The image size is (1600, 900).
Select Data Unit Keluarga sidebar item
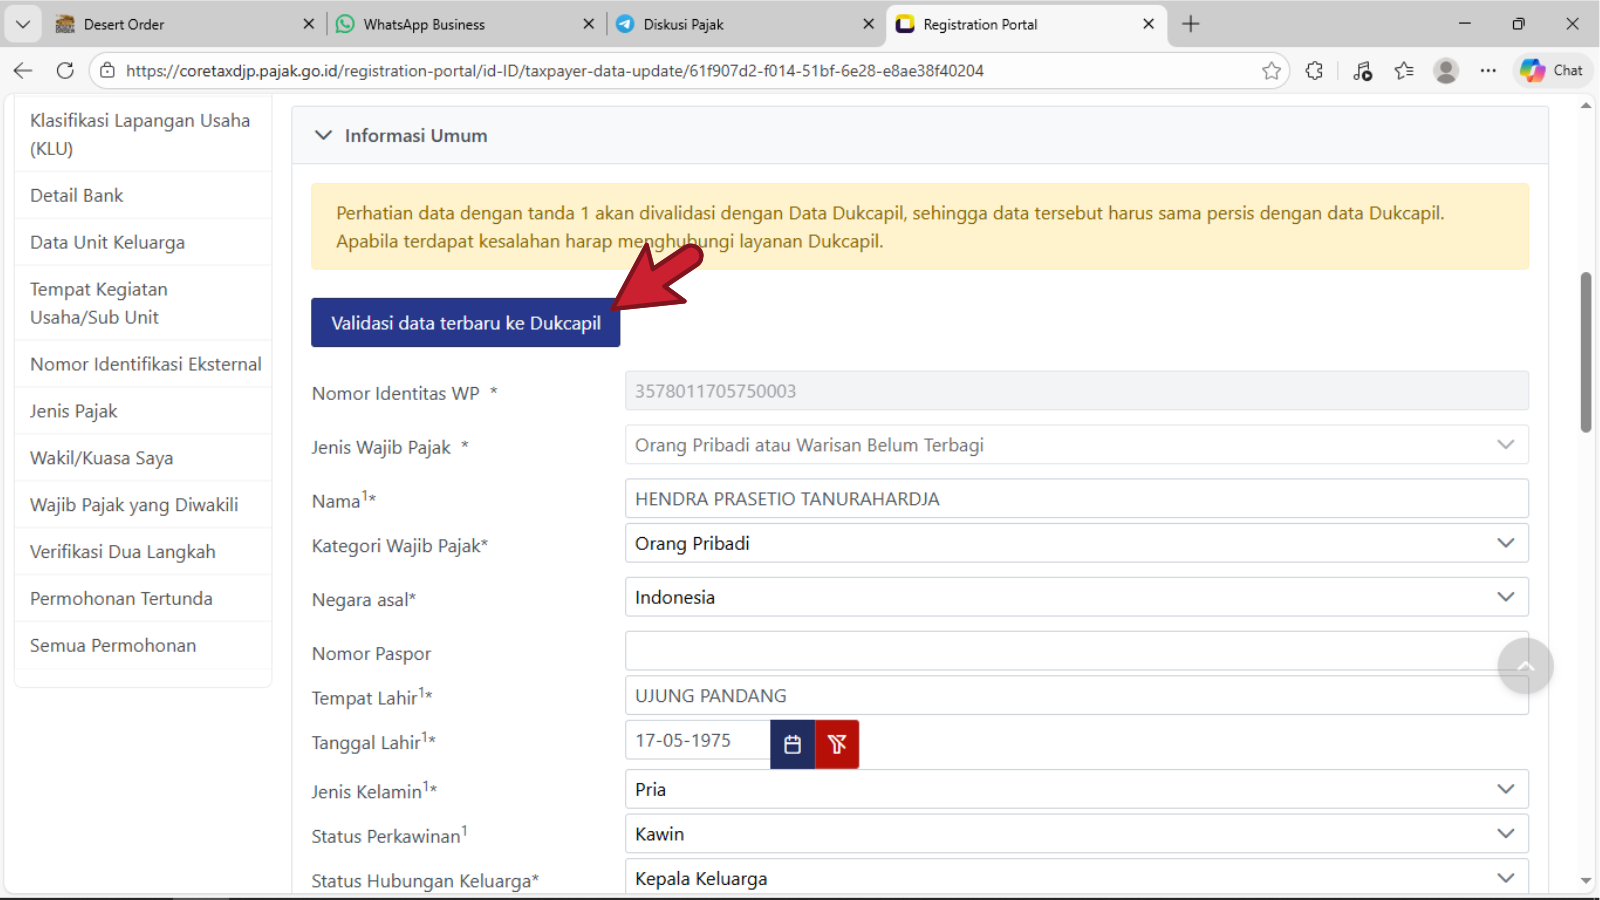107,242
